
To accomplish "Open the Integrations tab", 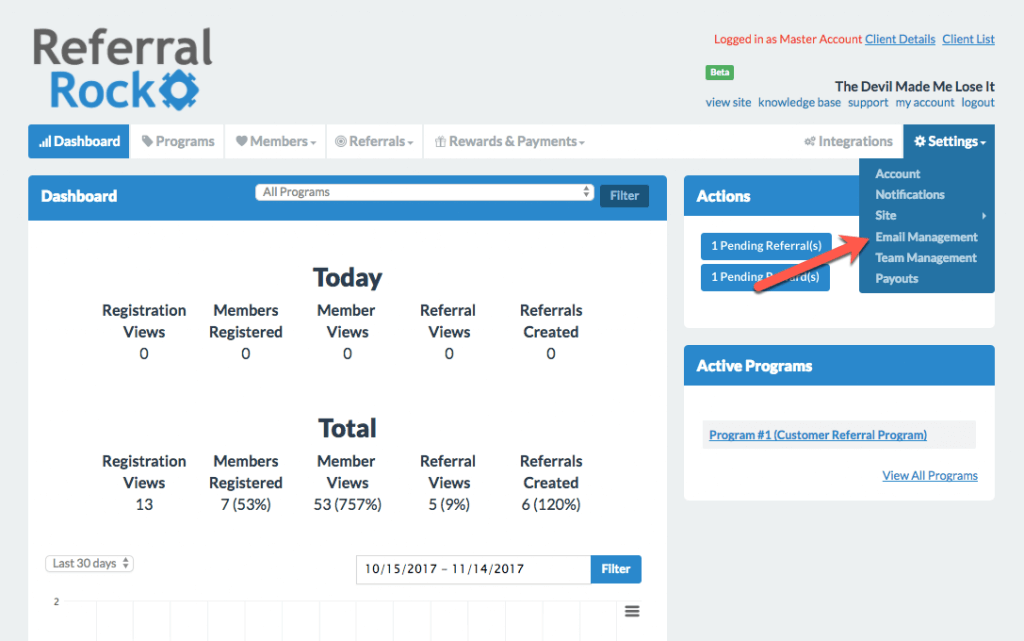I will (848, 141).
